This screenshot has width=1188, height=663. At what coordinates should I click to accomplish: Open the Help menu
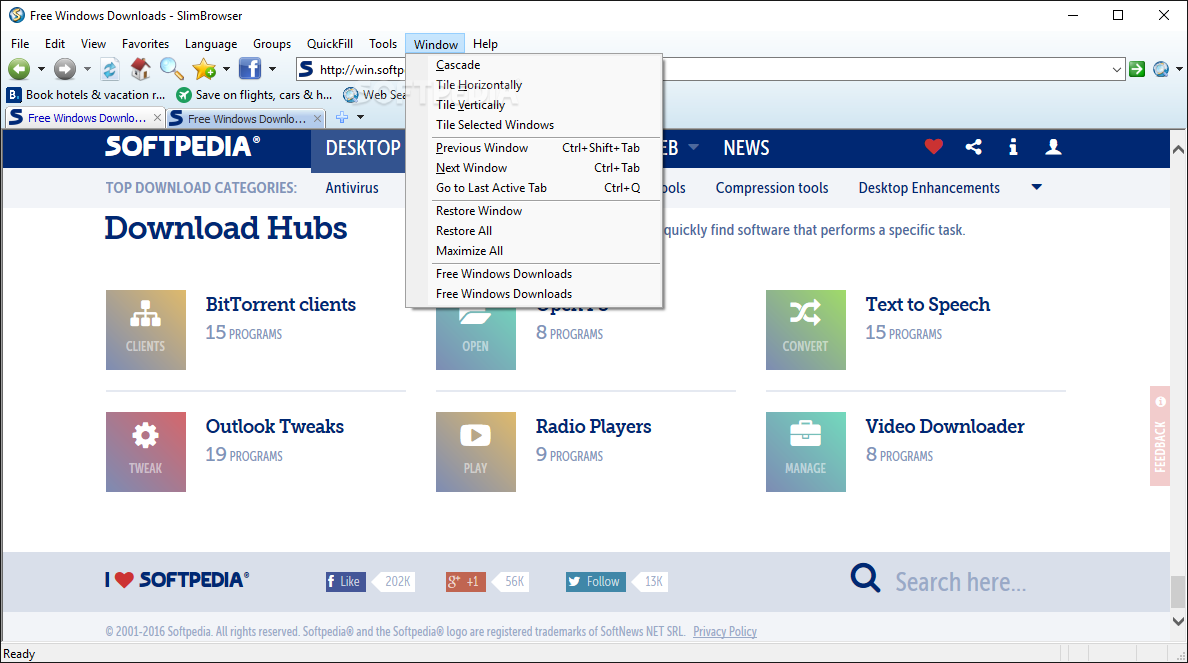[x=485, y=44]
